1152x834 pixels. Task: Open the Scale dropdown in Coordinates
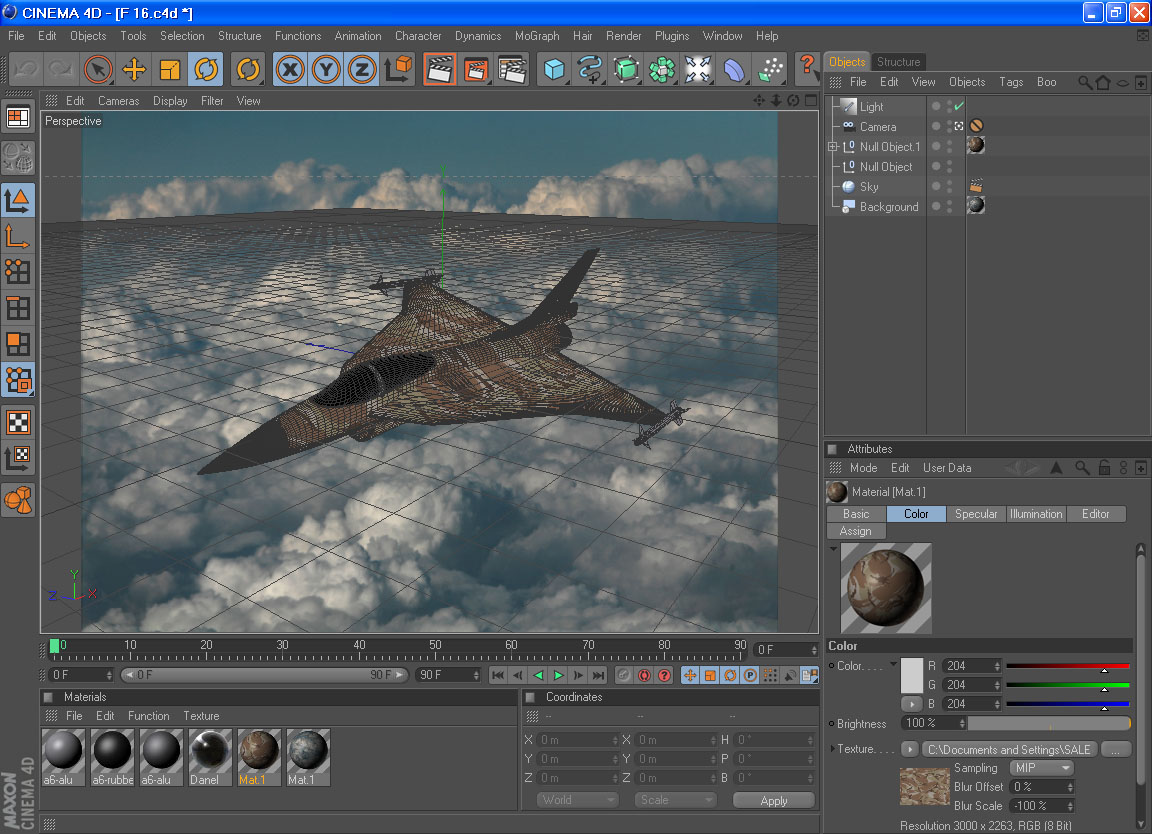coord(675,800)
